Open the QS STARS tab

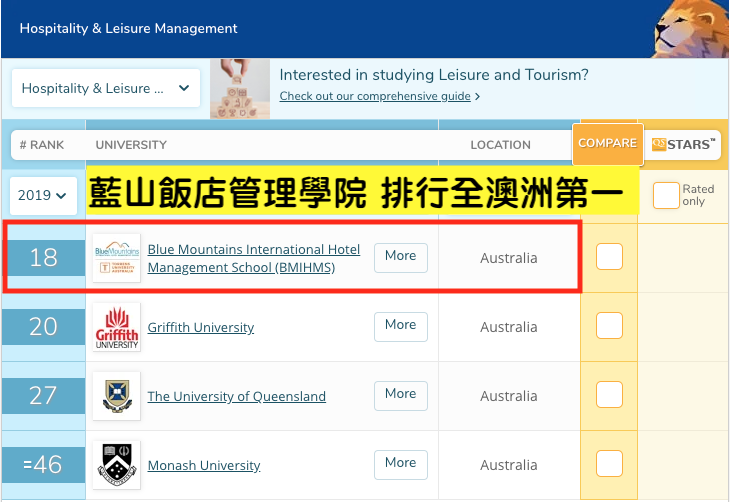[683, 144]
